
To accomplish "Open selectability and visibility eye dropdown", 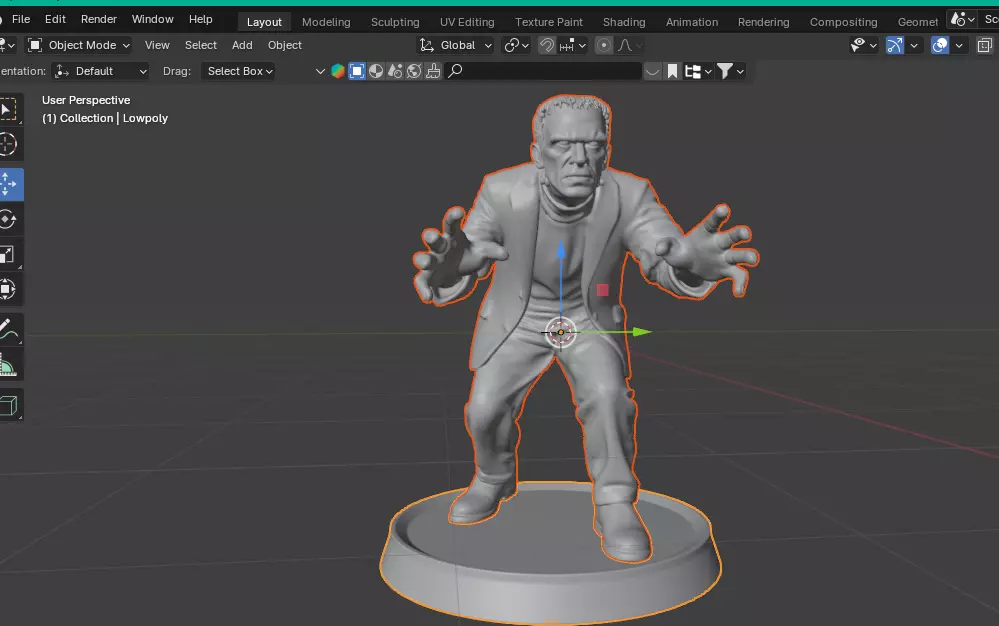I will (x=864, y=45).
